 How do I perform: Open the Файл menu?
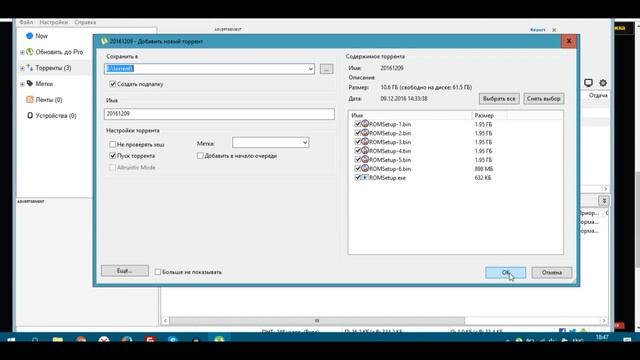click(26, 22)
